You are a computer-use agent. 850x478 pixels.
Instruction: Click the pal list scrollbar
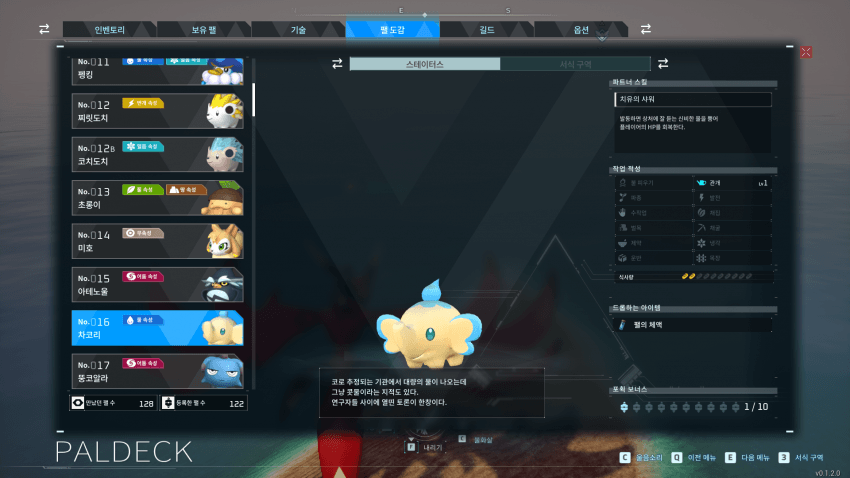253,99
